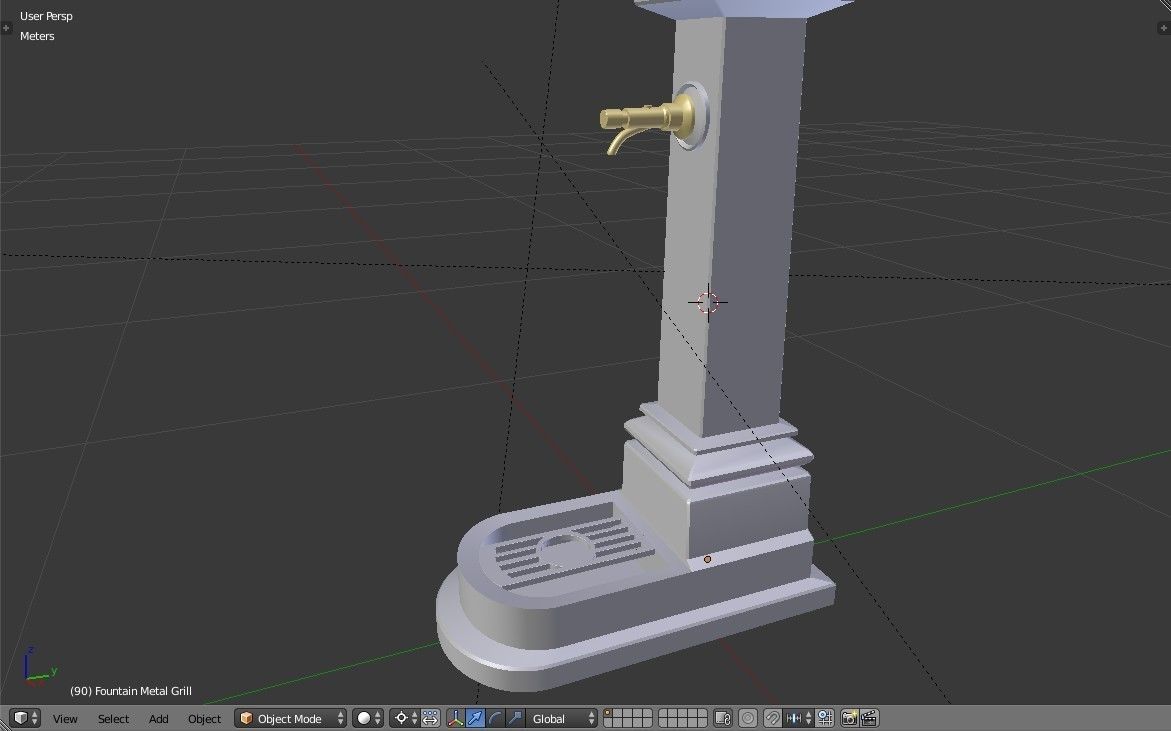The width and height of the screenshot is (1171, 731).
Task: Open the Add menu
Action: tap(158, 718)
